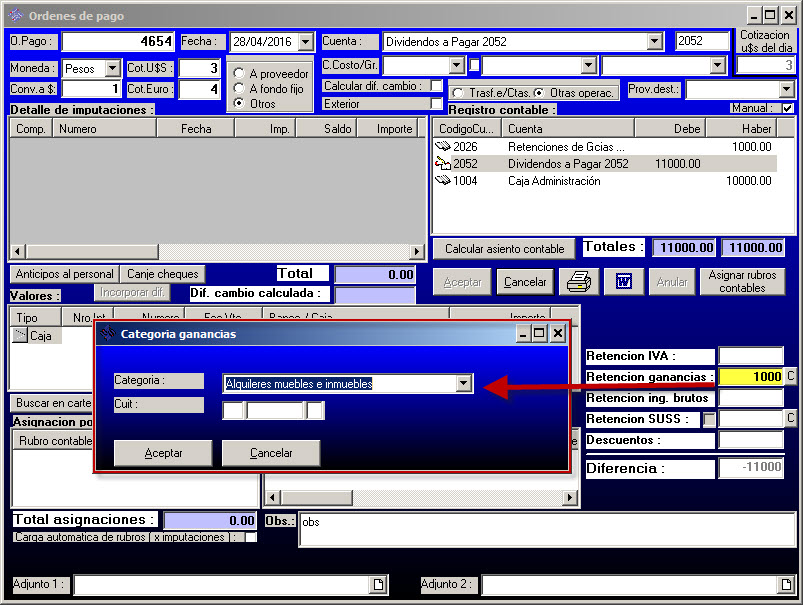Click Calcular asiento contable button
Image resolution: width=803 pixels, height=605 pixels.
(x=505, y=249)
